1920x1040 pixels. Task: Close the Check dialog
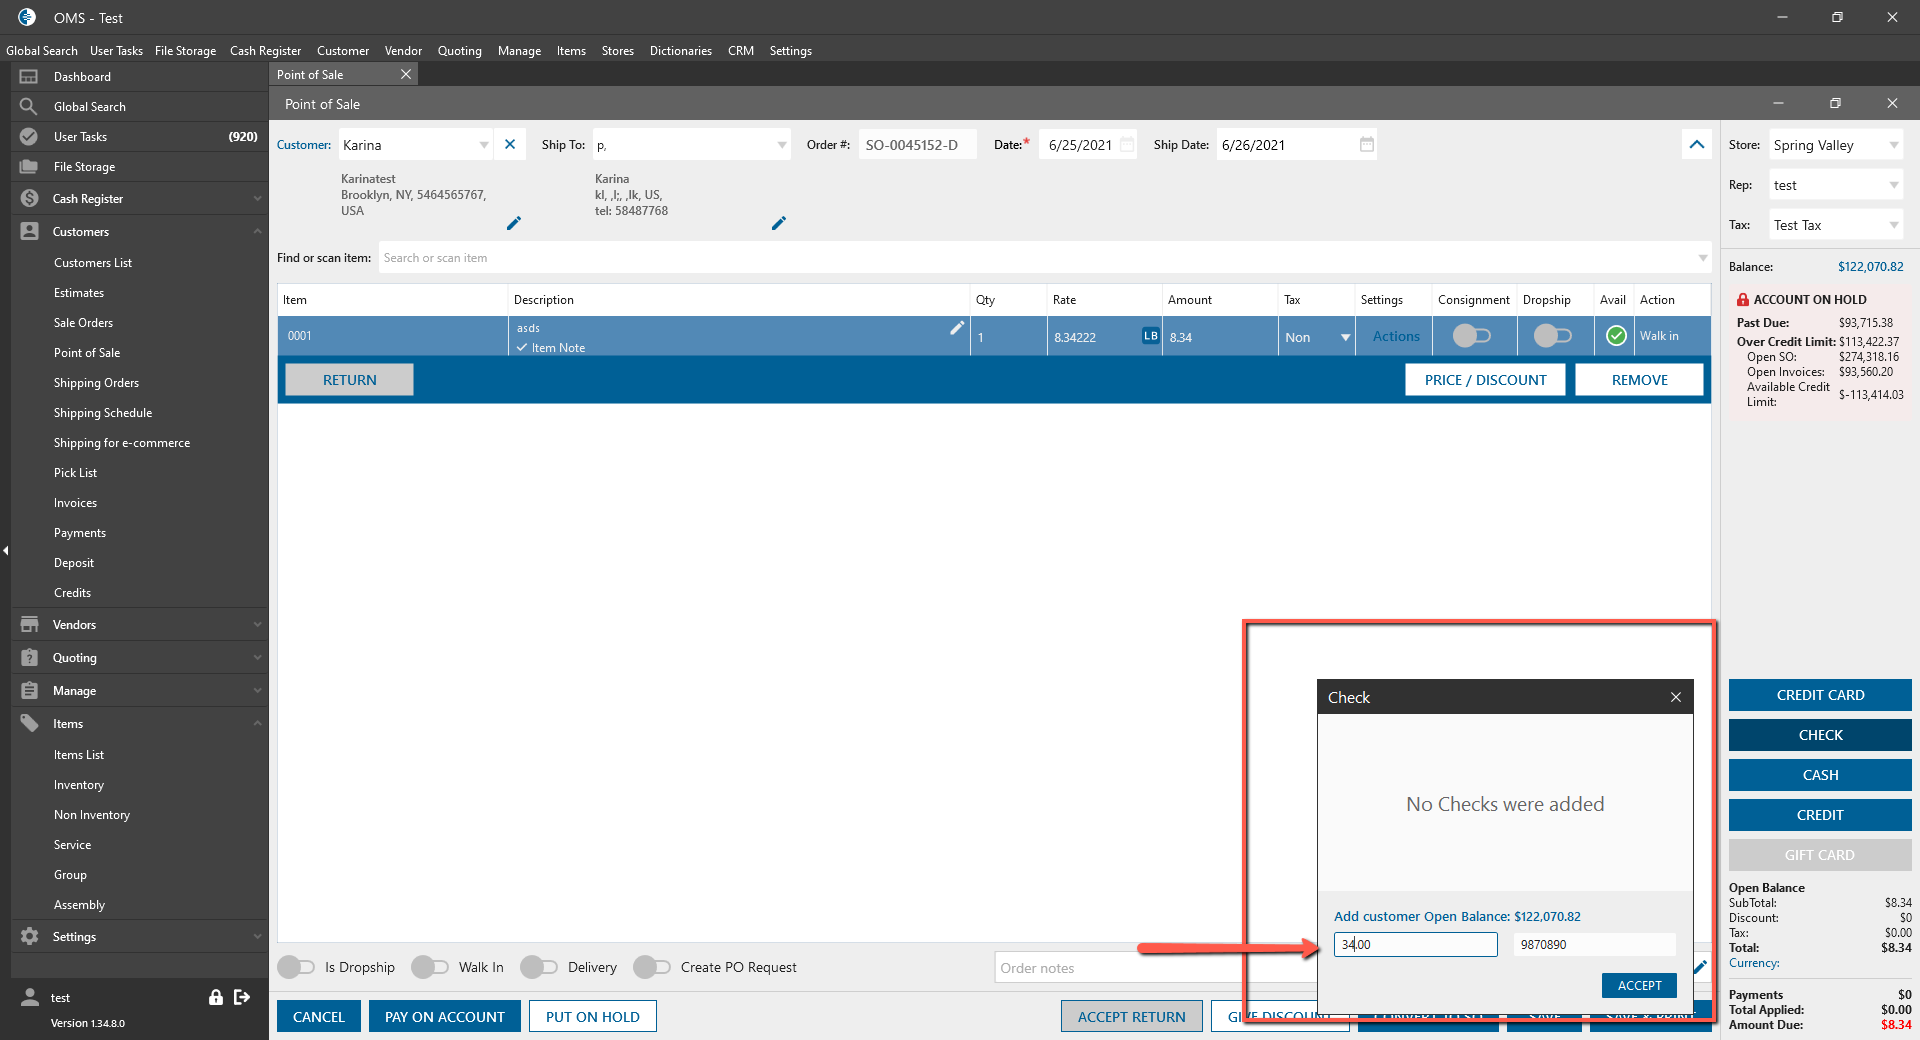(1676, 697)
